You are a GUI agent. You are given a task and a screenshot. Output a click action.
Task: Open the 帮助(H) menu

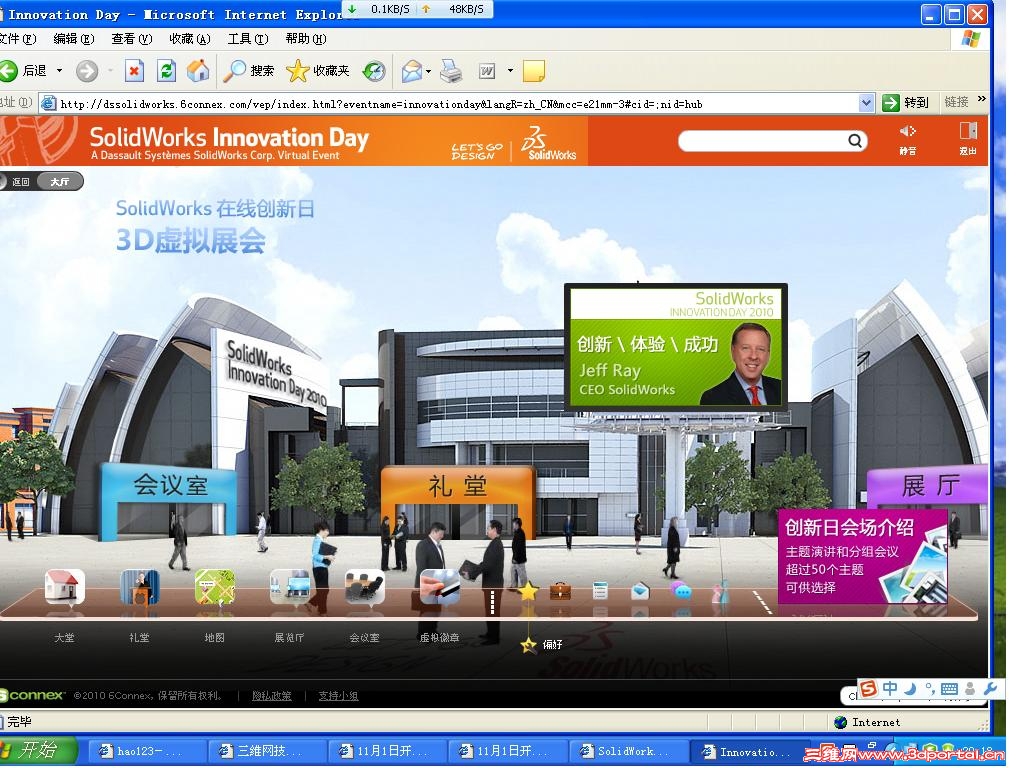point(306,39)
